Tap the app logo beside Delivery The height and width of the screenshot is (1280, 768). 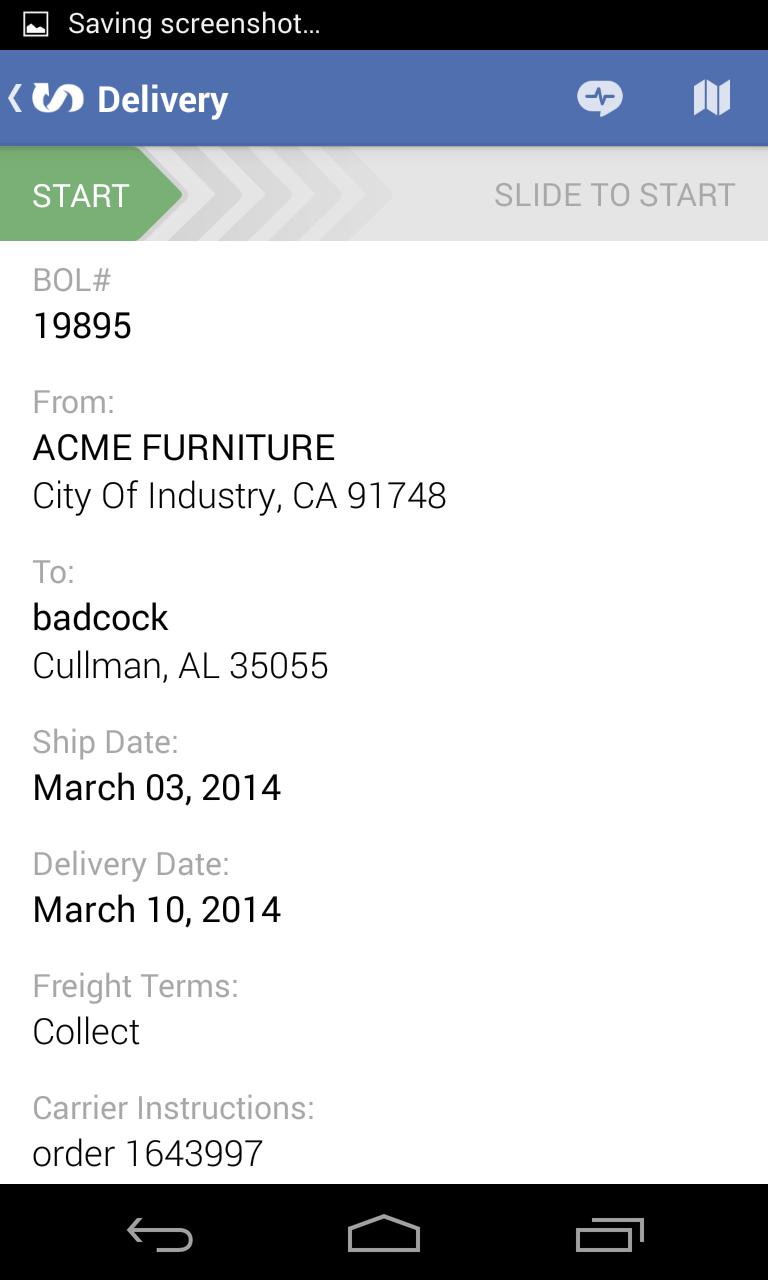pos(58,98)
